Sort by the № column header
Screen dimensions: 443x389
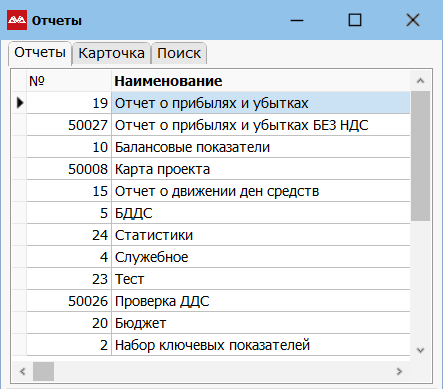[69, 81]
